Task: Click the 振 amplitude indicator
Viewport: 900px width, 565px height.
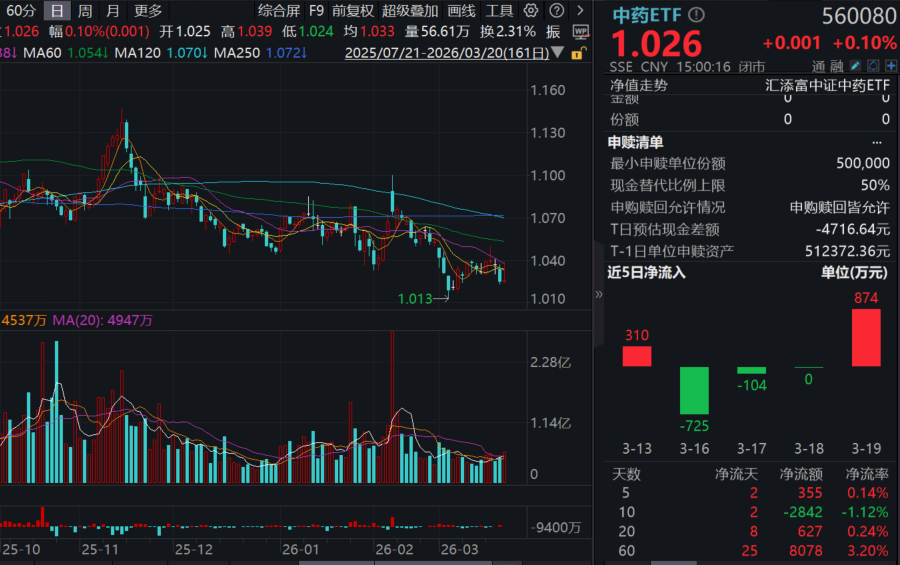Action: 553,31
